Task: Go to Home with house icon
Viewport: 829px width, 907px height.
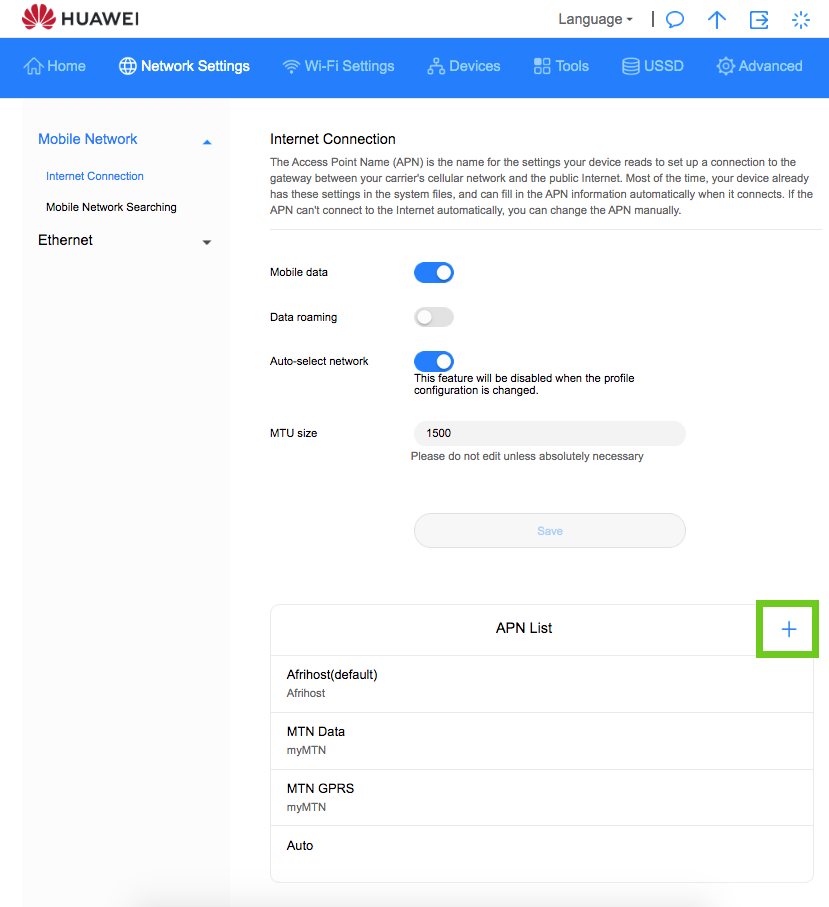Action: tap(54, 66)
